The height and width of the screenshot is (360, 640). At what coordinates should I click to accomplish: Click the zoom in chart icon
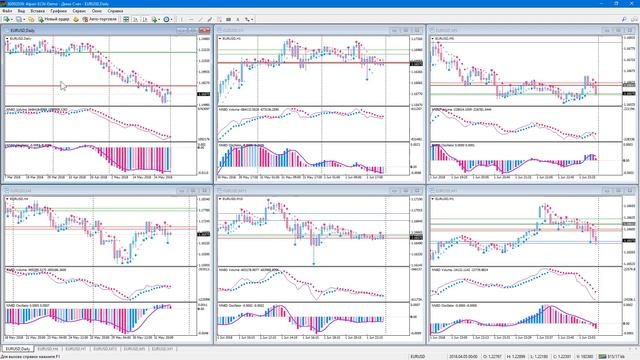(136, 19)
